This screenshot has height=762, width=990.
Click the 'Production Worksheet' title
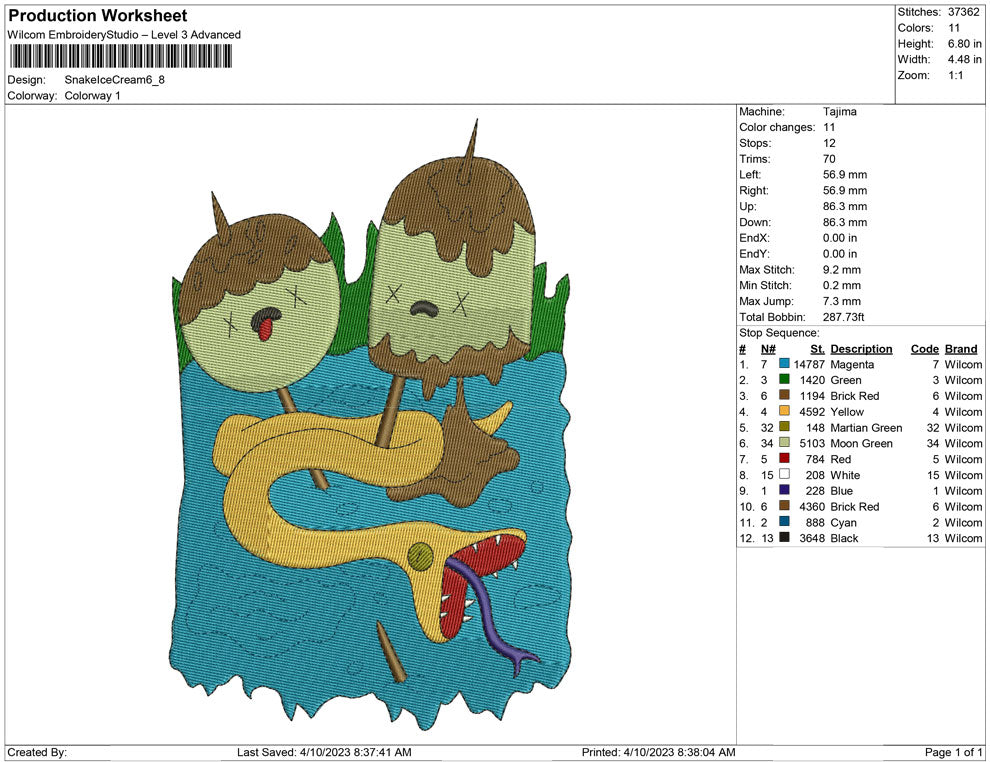coord(98,16)
